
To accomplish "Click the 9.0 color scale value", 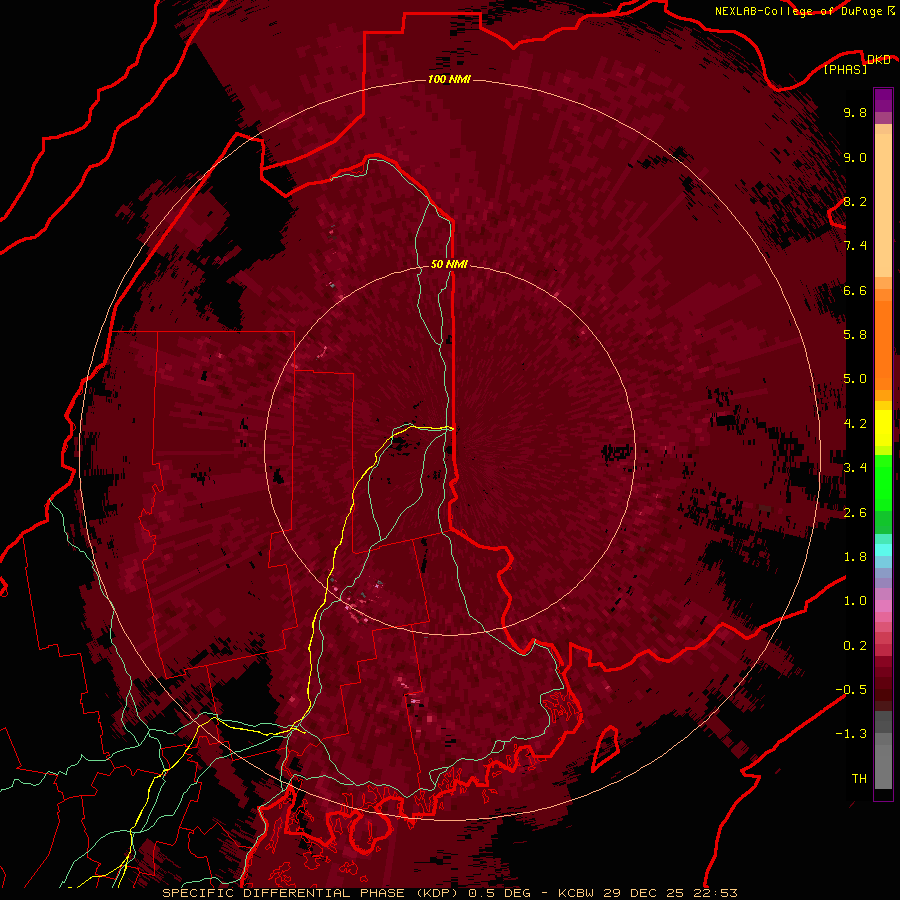I will [x=855, y=157].
